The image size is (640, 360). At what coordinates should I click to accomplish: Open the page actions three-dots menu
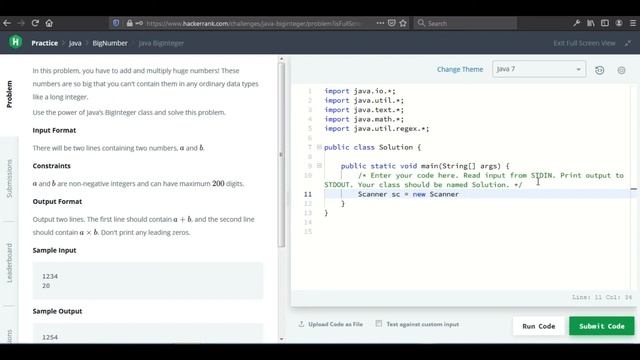380,23
